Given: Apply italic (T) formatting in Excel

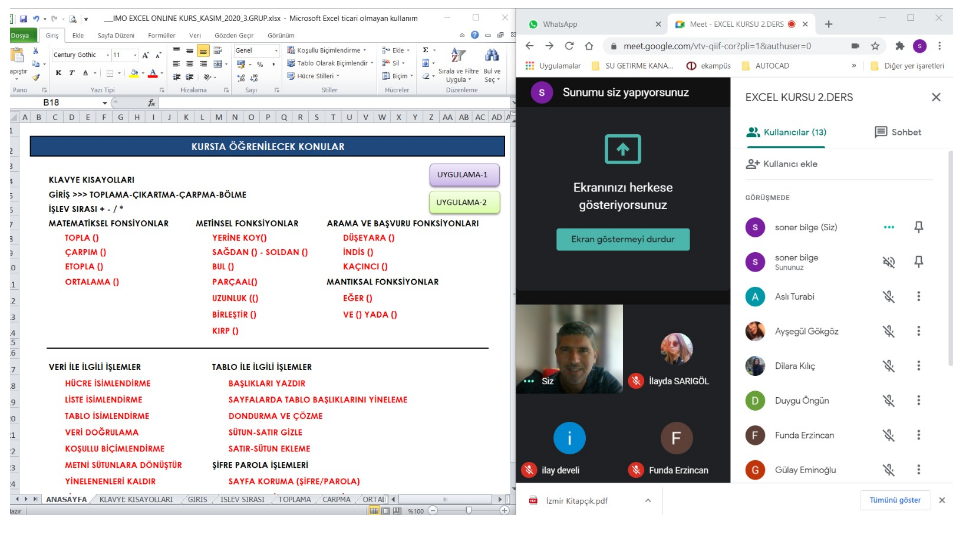Looking at the screenshot, I should pyautogui.click(x=72, y=73).
